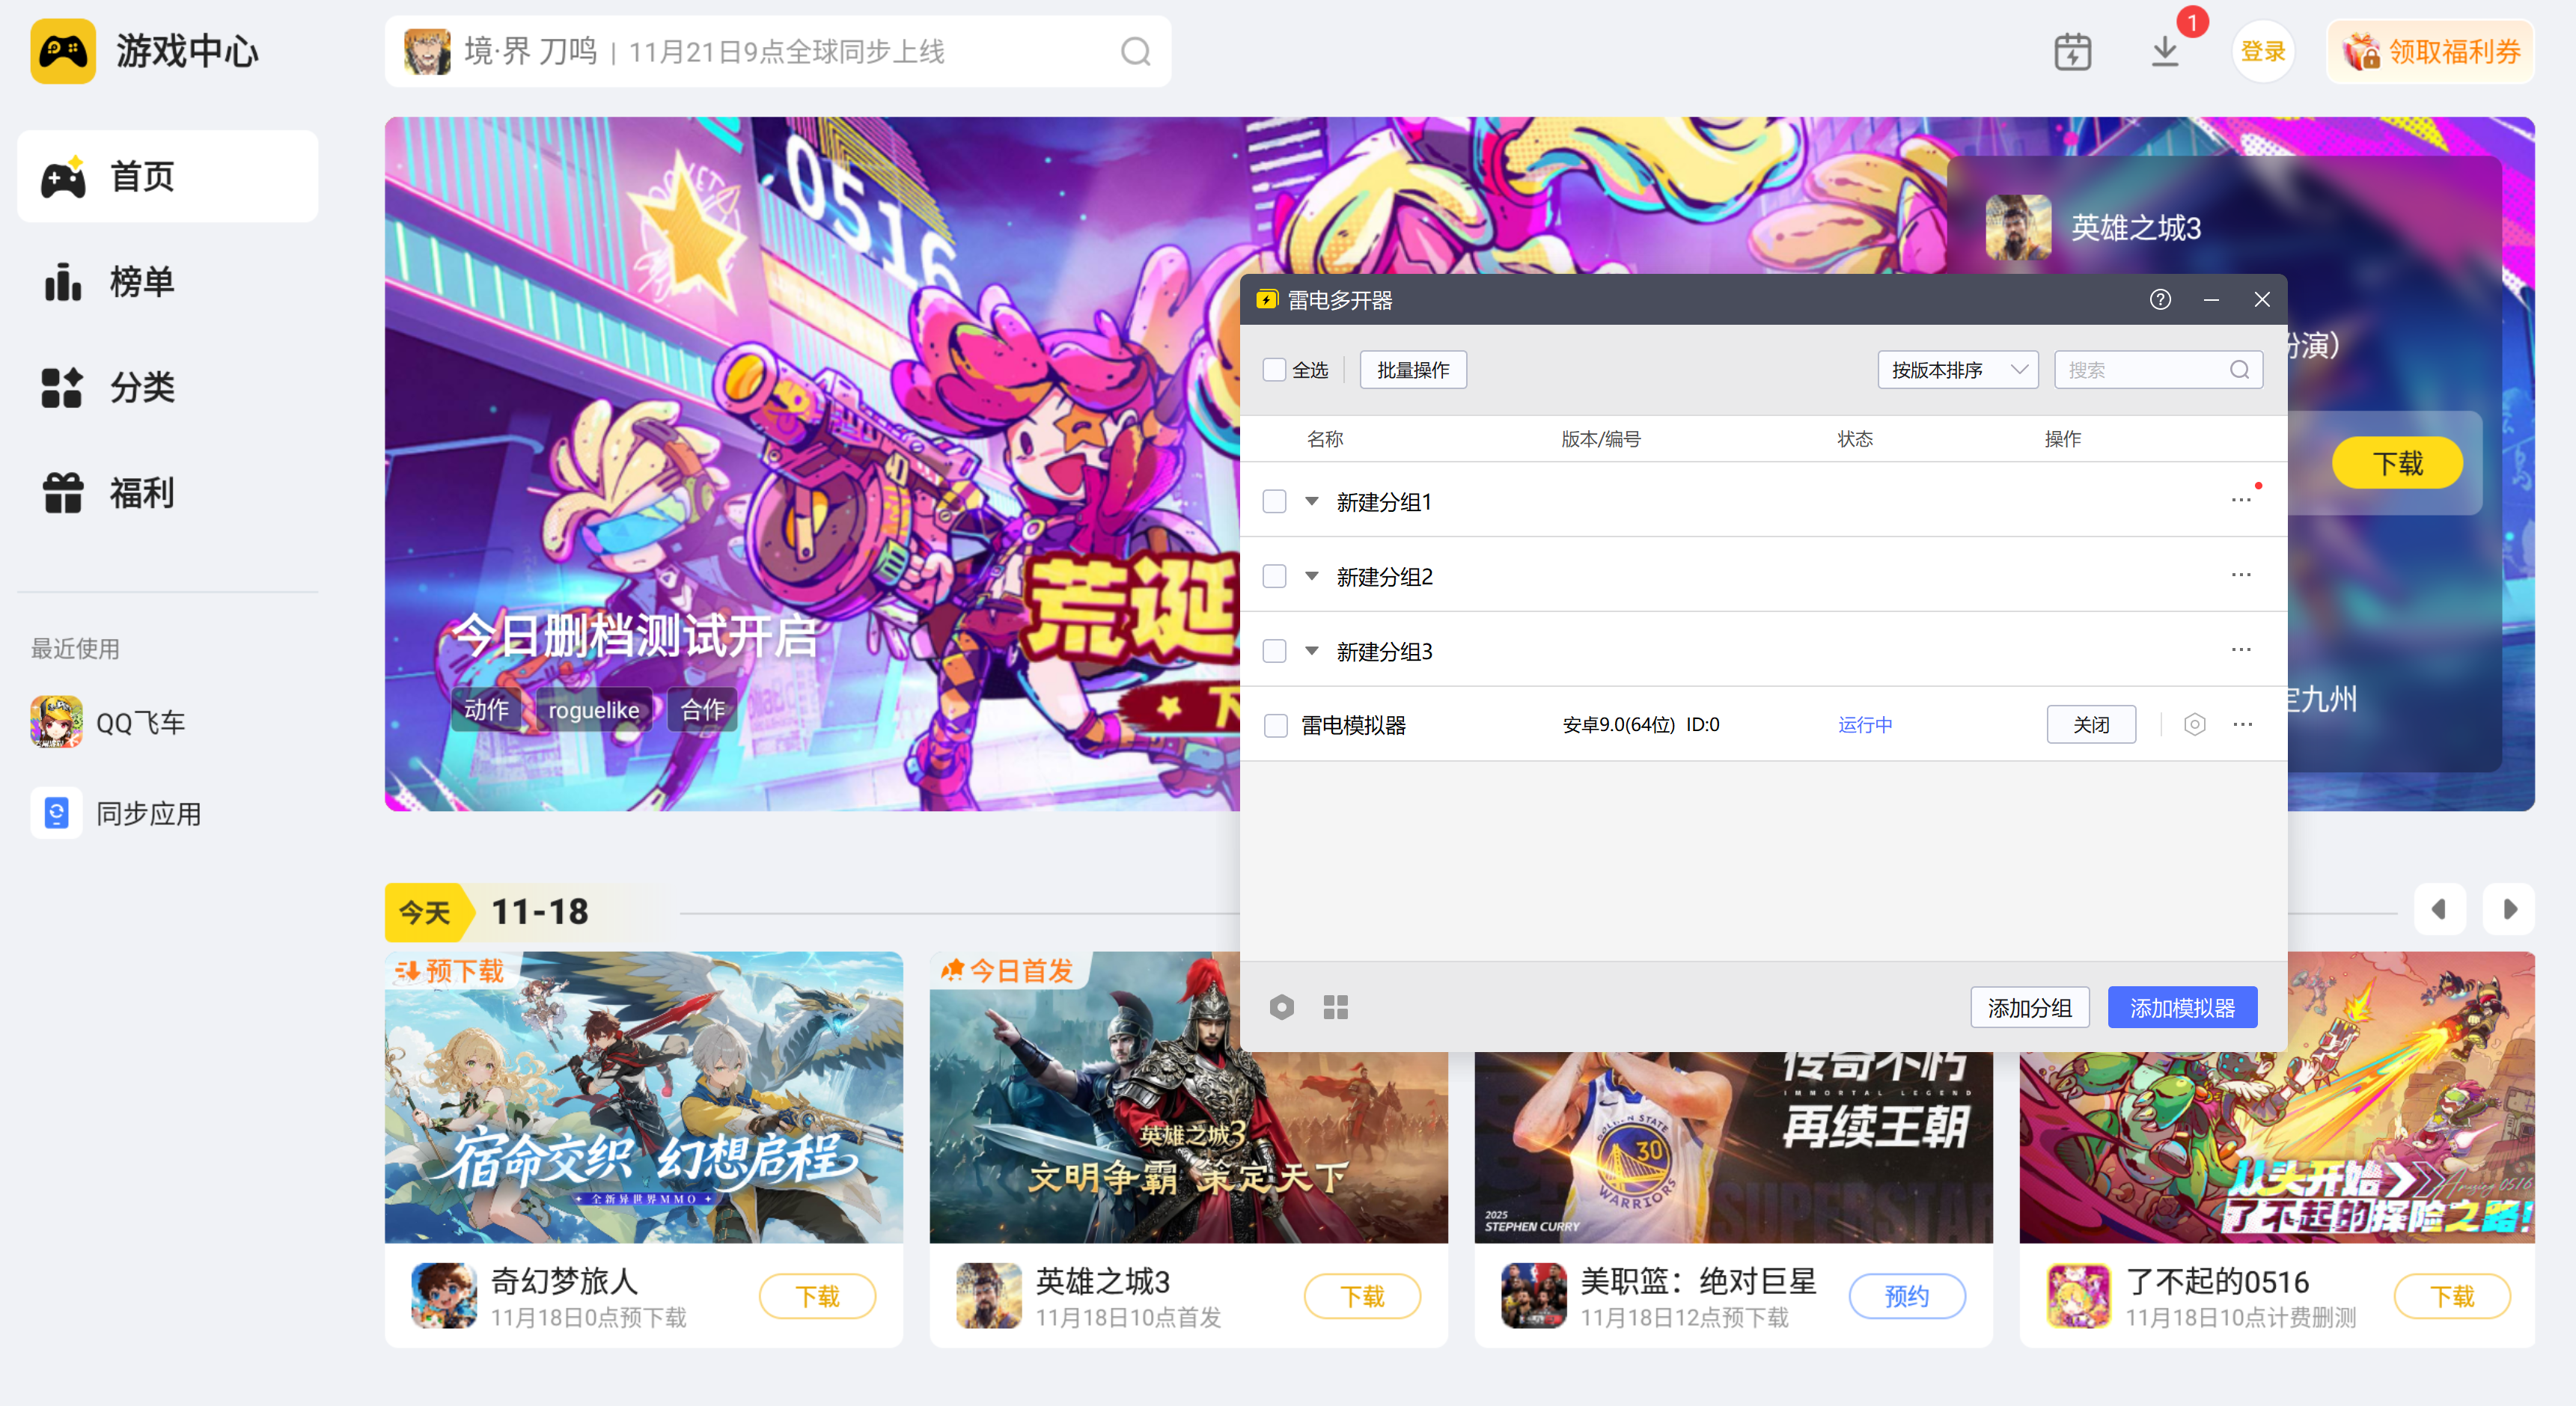Open help icon in 雷电多开器 title bar
This screenshot has width=2576, height=1406.
click(2160, 300)
